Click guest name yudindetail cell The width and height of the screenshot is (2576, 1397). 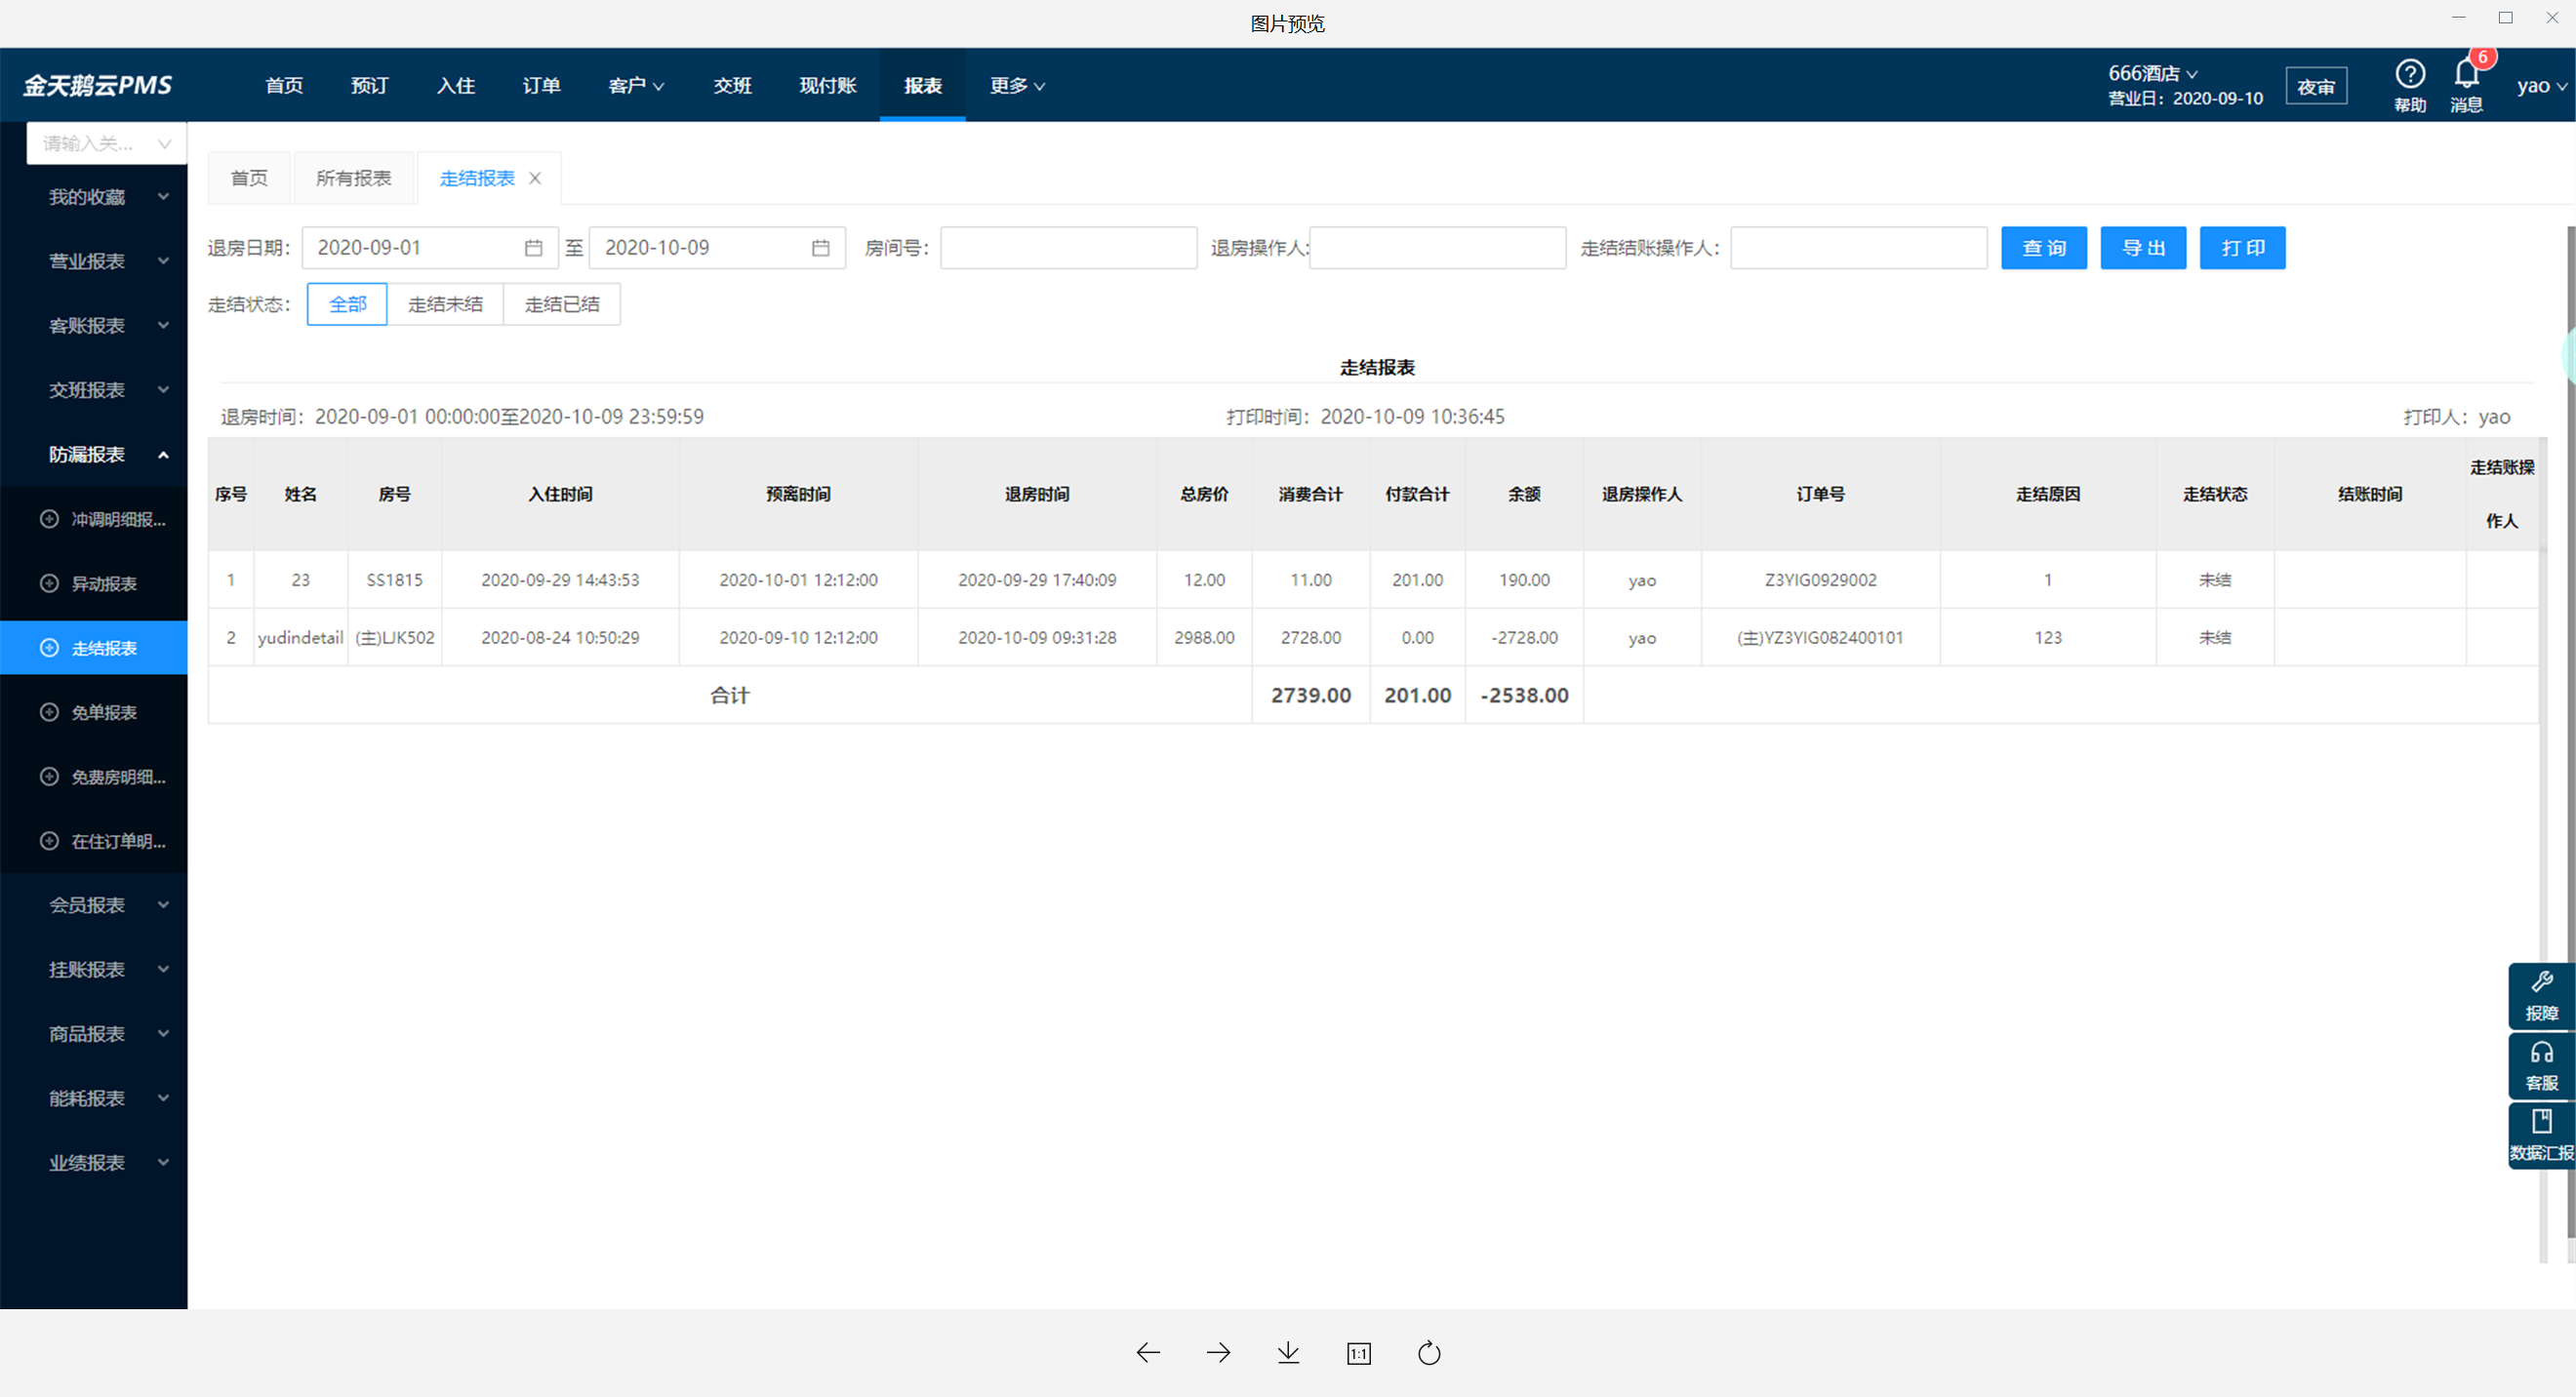pyautogui.click(x=300, y=638)
